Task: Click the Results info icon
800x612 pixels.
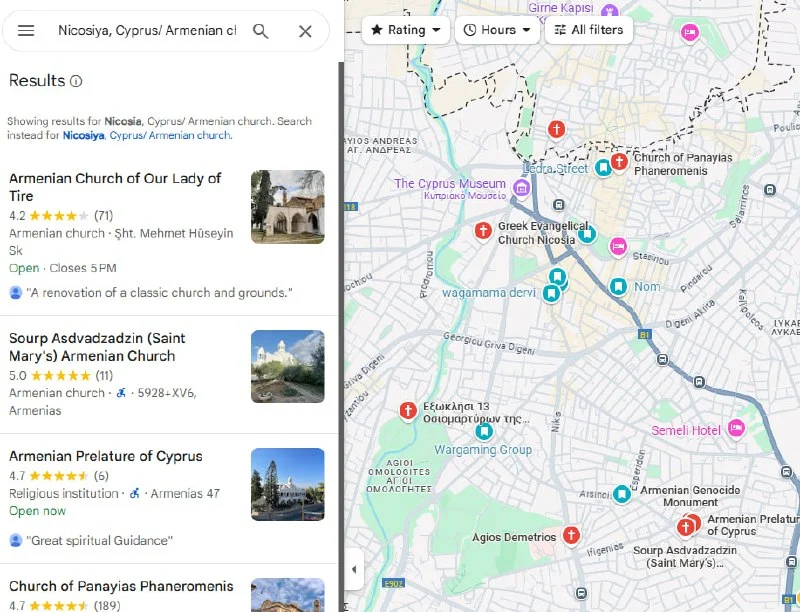Action: pyautogui.click(x=77, y=81)
